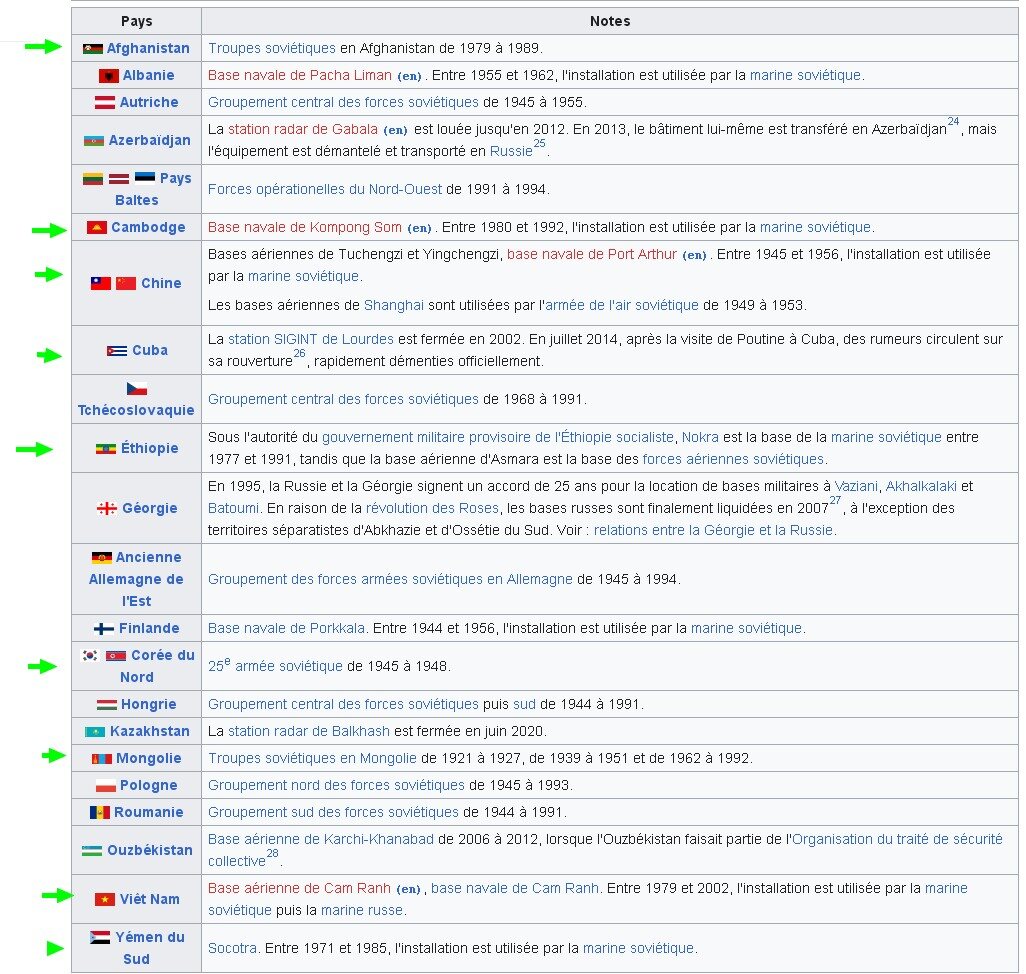Click the Viêt Nam flag icon
Image resolution: width=1026 pixels, height=974 pixels.
point(105,900)
